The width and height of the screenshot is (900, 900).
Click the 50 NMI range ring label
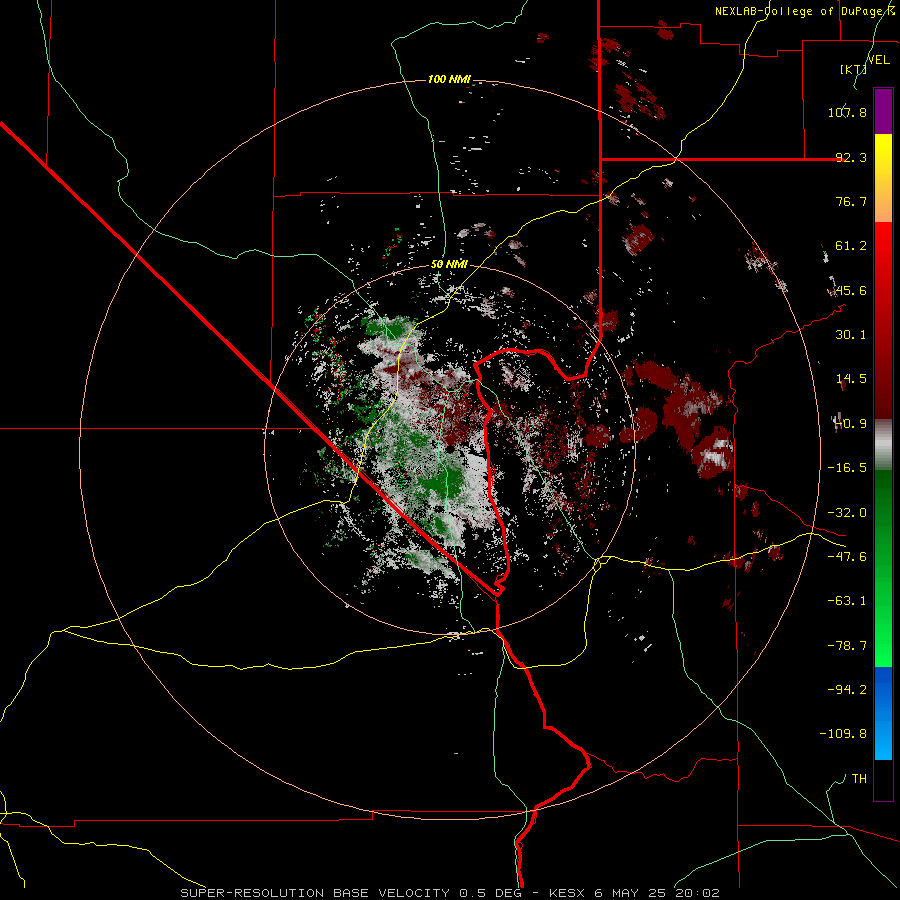(x=449, y=265)
